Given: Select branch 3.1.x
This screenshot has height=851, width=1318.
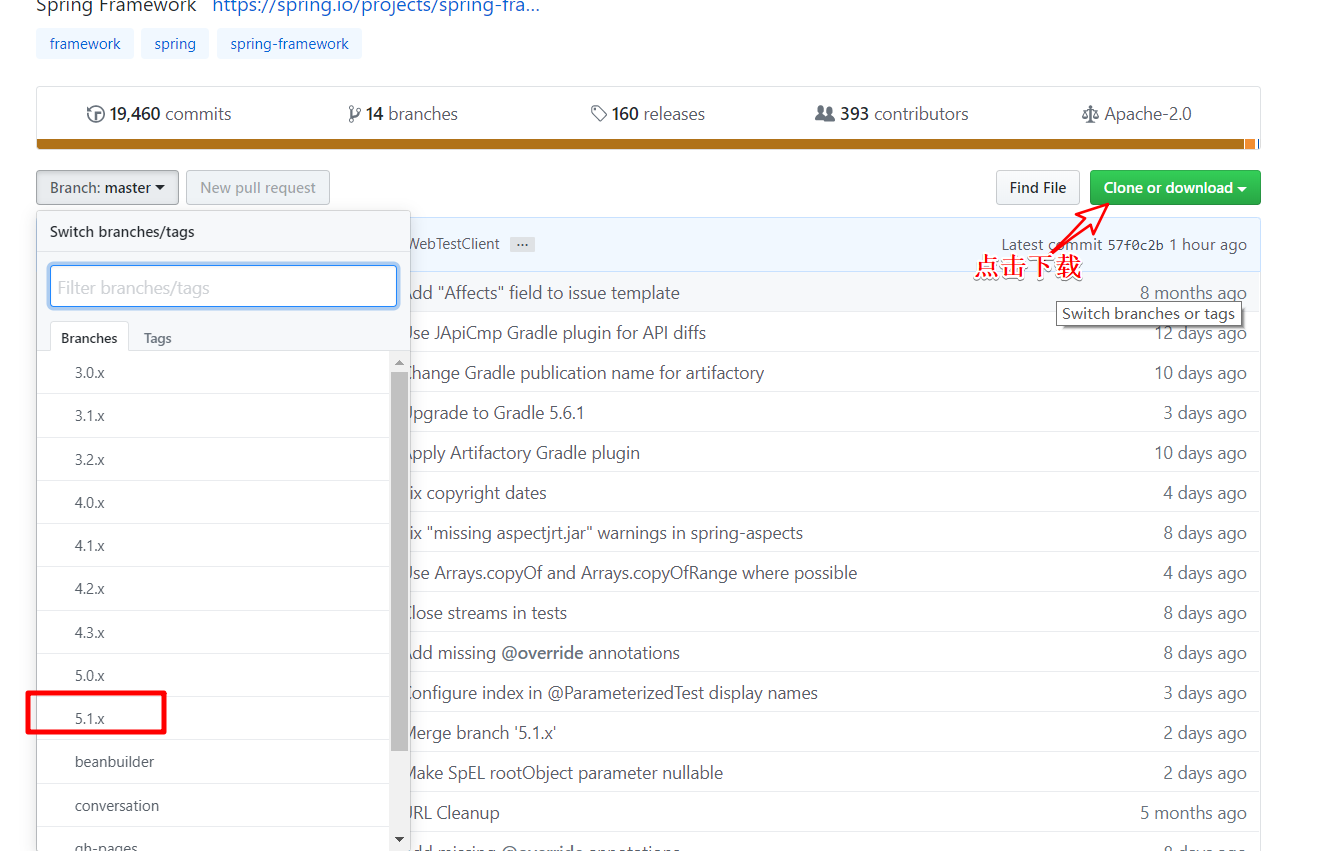Looking at the screenshot, I should pos(213,415).
